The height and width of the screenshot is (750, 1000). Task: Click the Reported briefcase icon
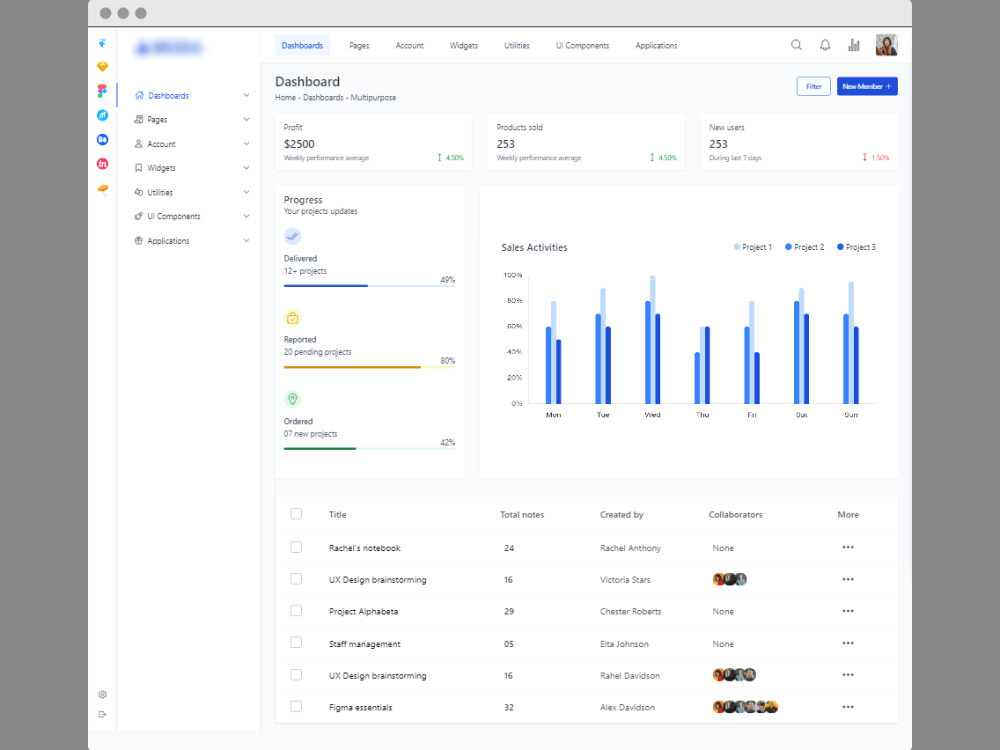tap(292, 318)
